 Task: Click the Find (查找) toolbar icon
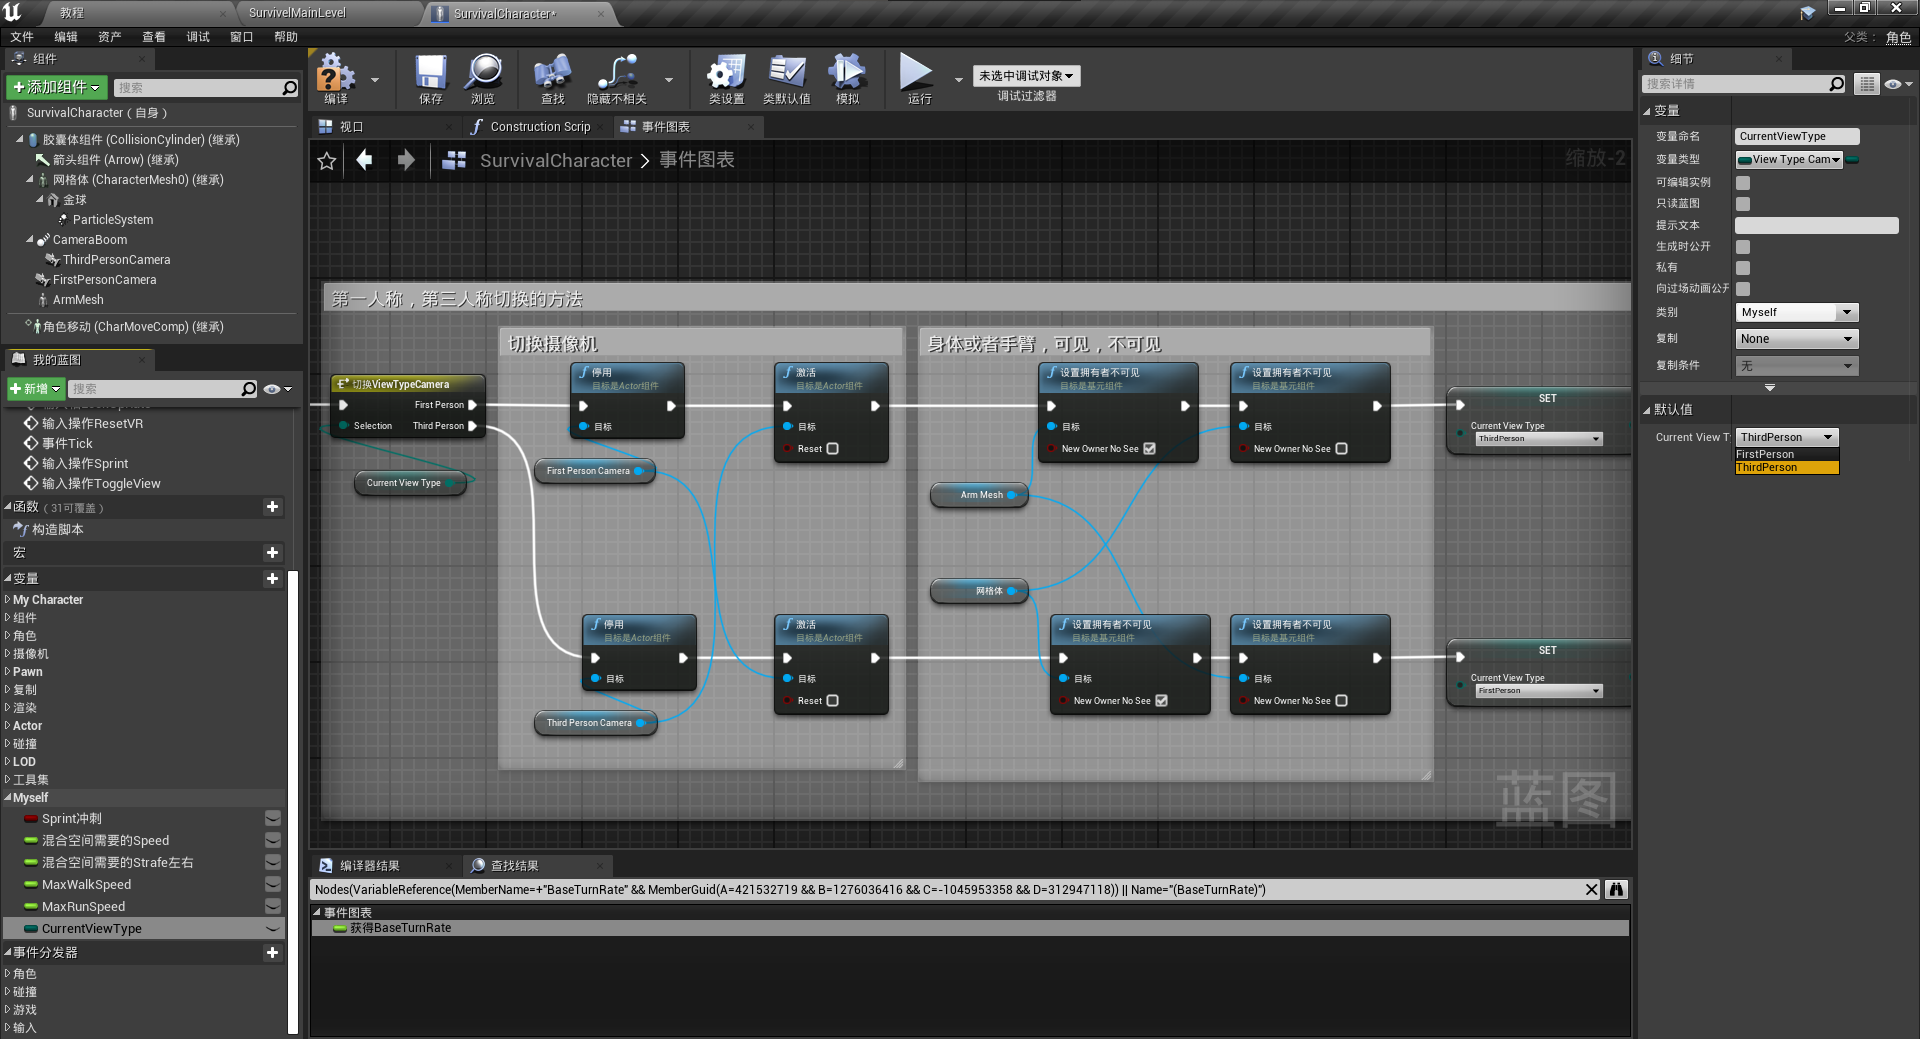pos(552,78)
